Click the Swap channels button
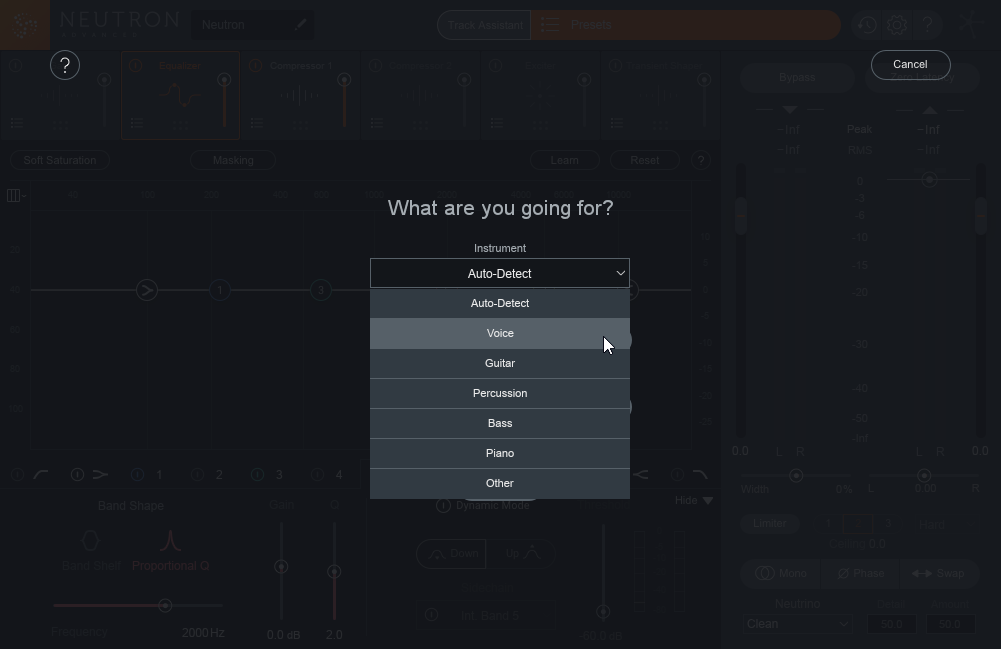 [x=938, y=573]
